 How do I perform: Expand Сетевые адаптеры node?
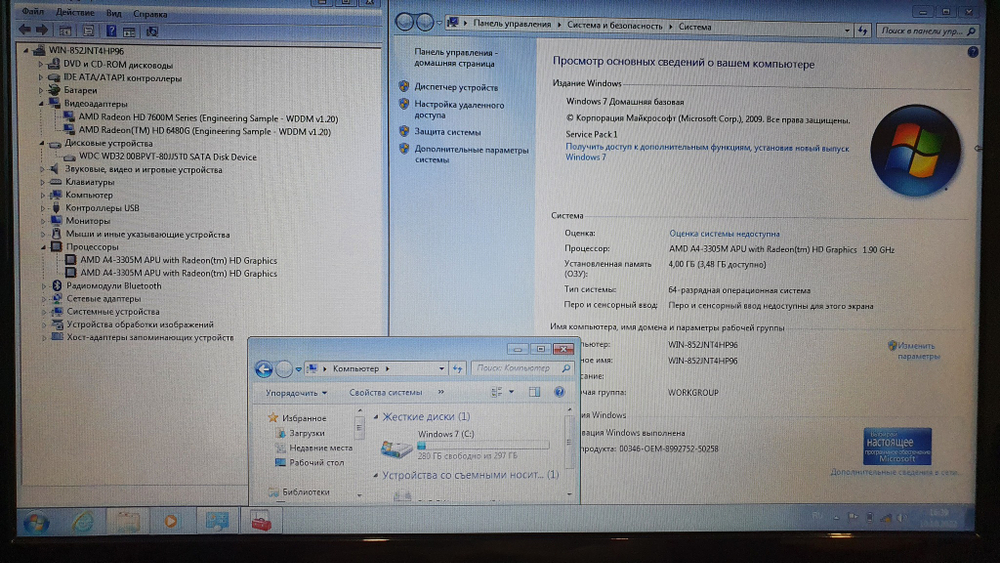click(45, 298)
